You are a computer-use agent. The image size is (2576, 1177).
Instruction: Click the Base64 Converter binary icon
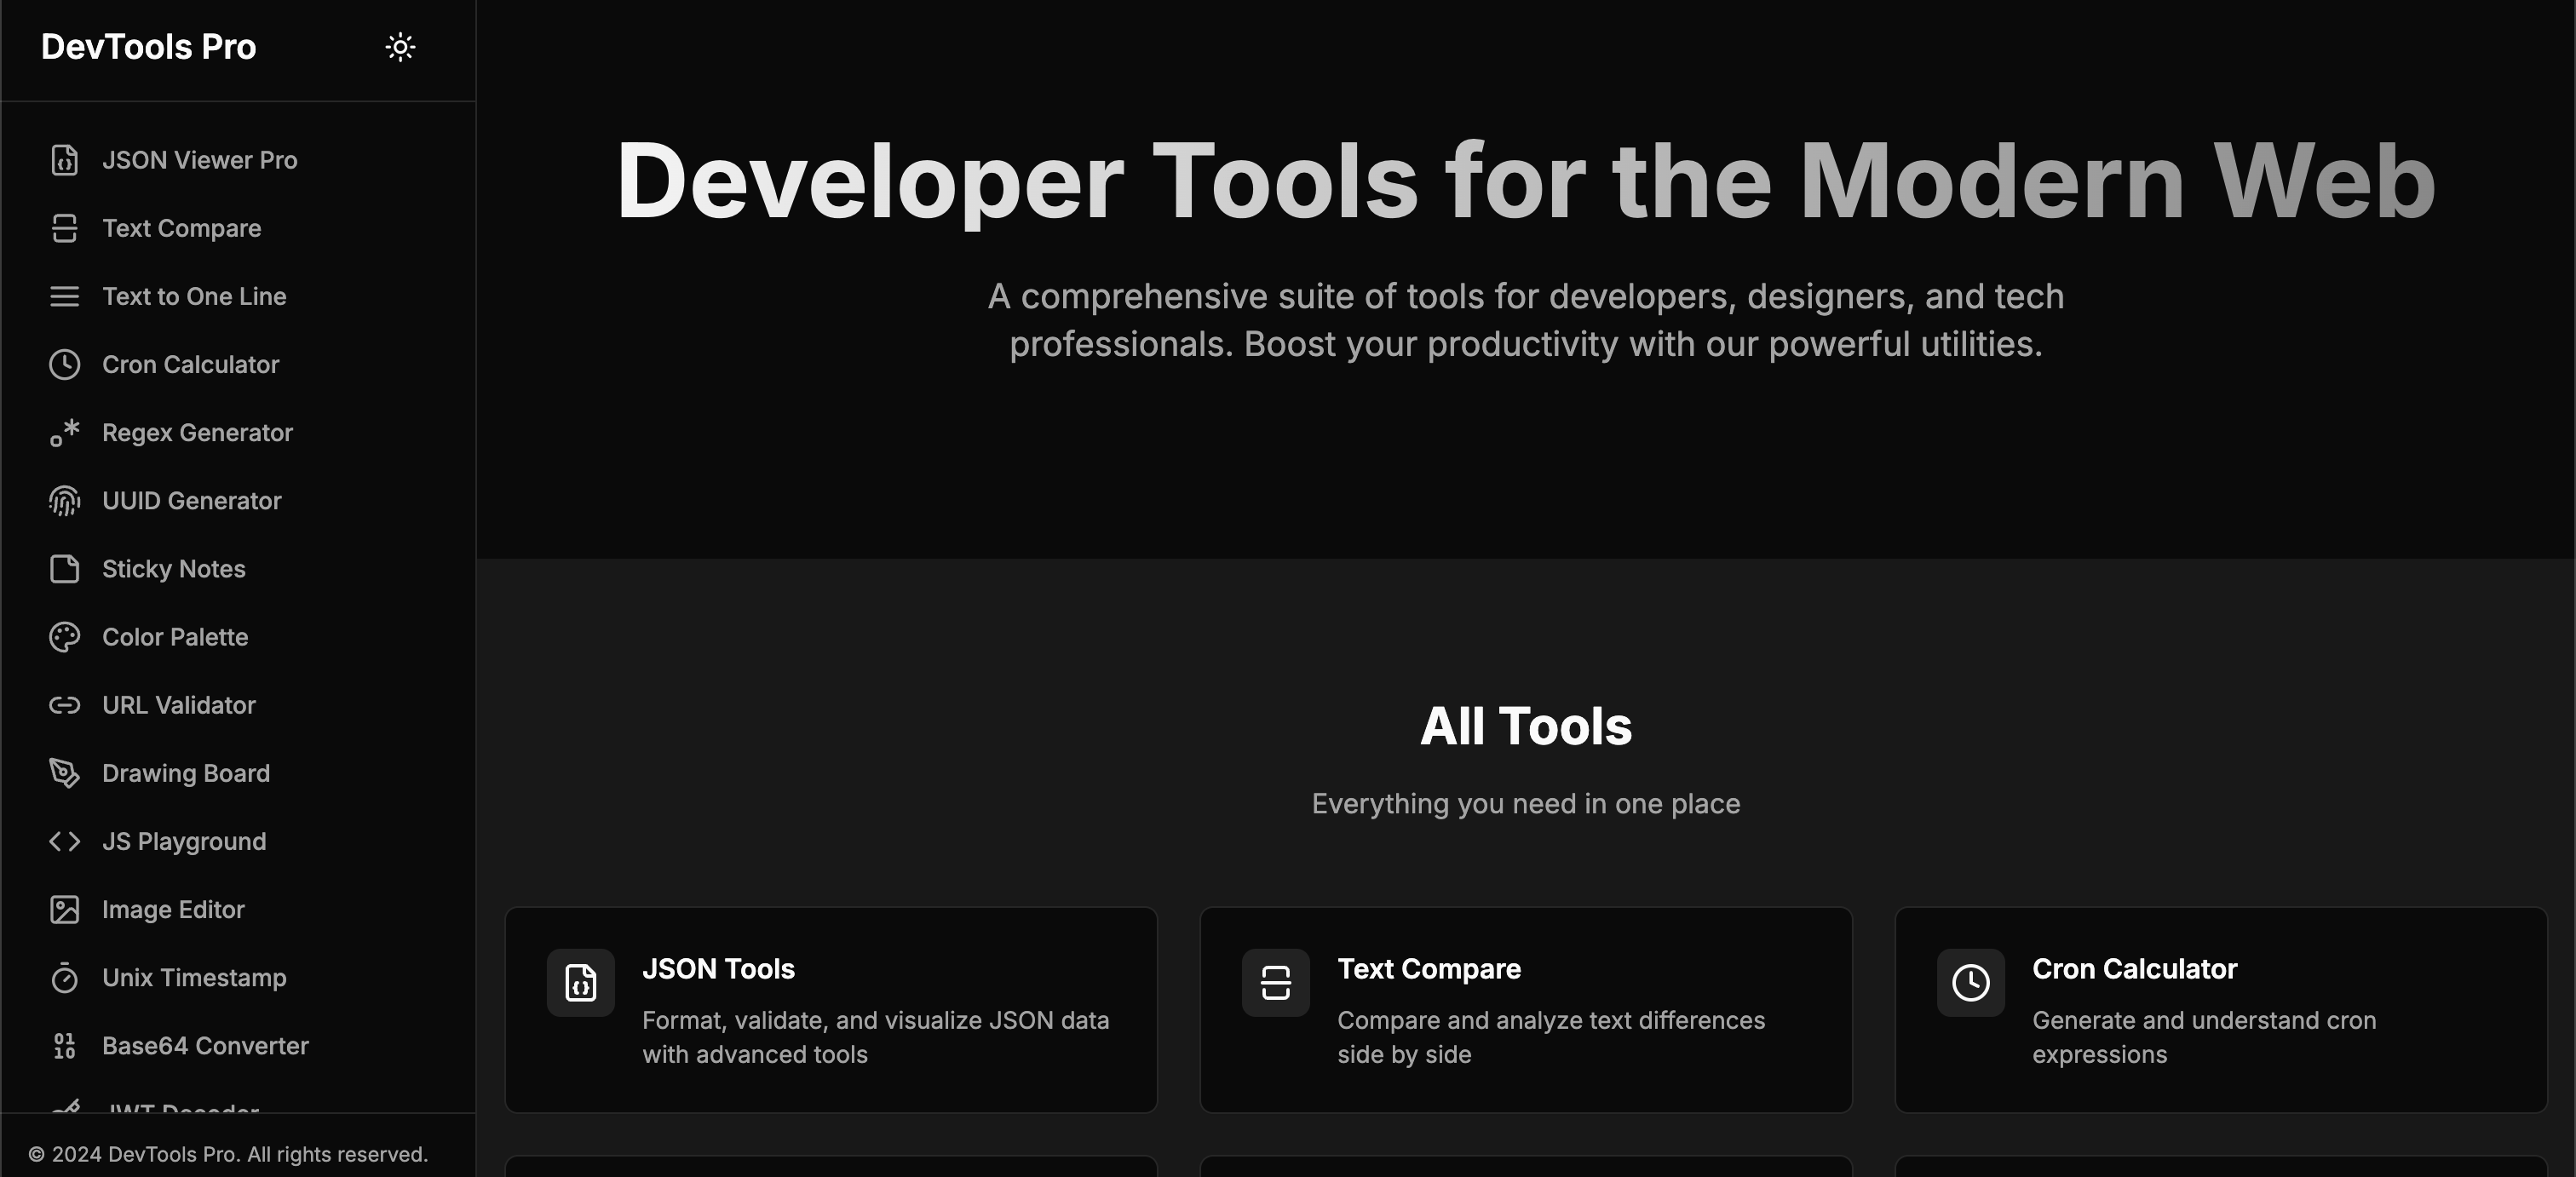tap(64, 1045)
